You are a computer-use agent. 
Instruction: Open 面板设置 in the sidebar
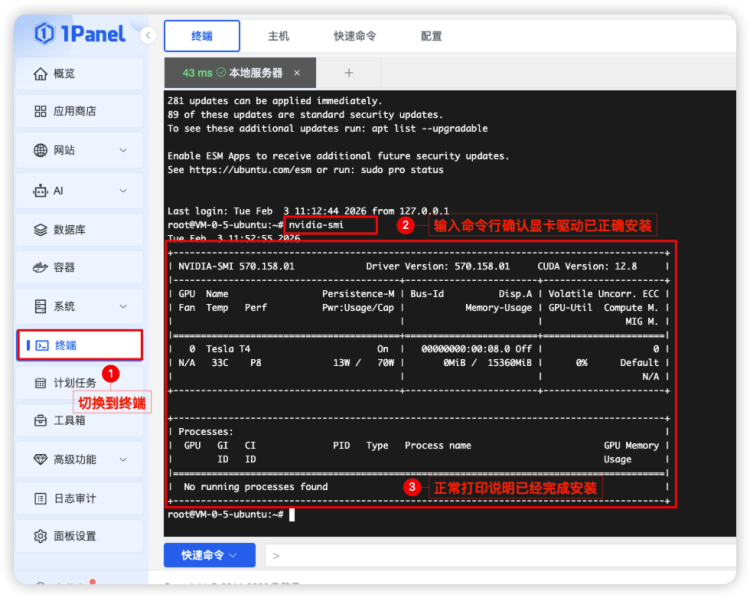(79, 536)
